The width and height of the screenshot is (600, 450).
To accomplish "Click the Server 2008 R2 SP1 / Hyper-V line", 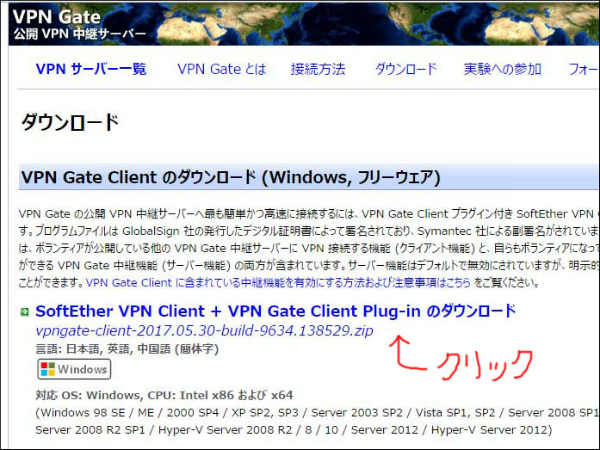I will coord(293,430).
